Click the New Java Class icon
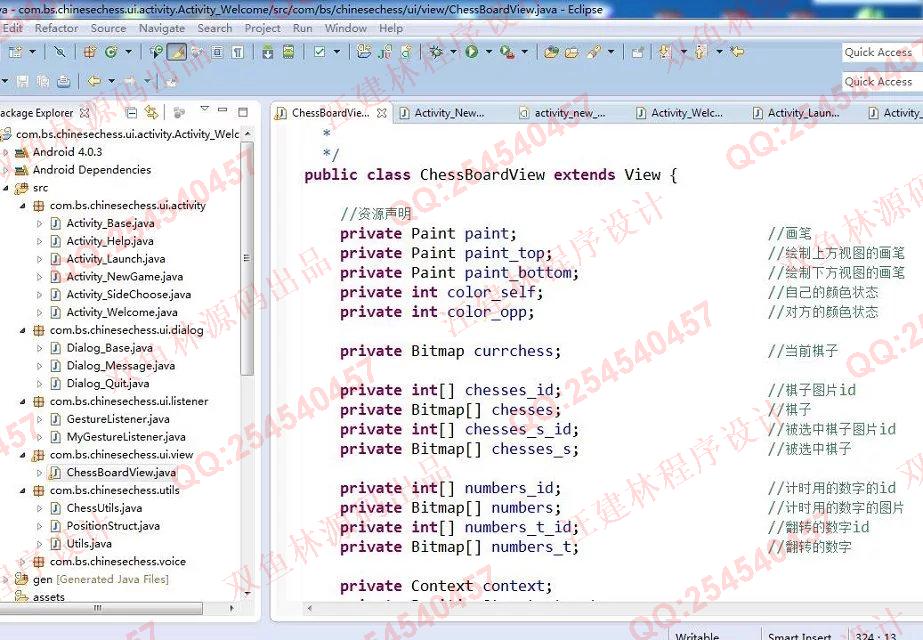The height and width of the screenshot is (640, 923). tap(111, 52)
